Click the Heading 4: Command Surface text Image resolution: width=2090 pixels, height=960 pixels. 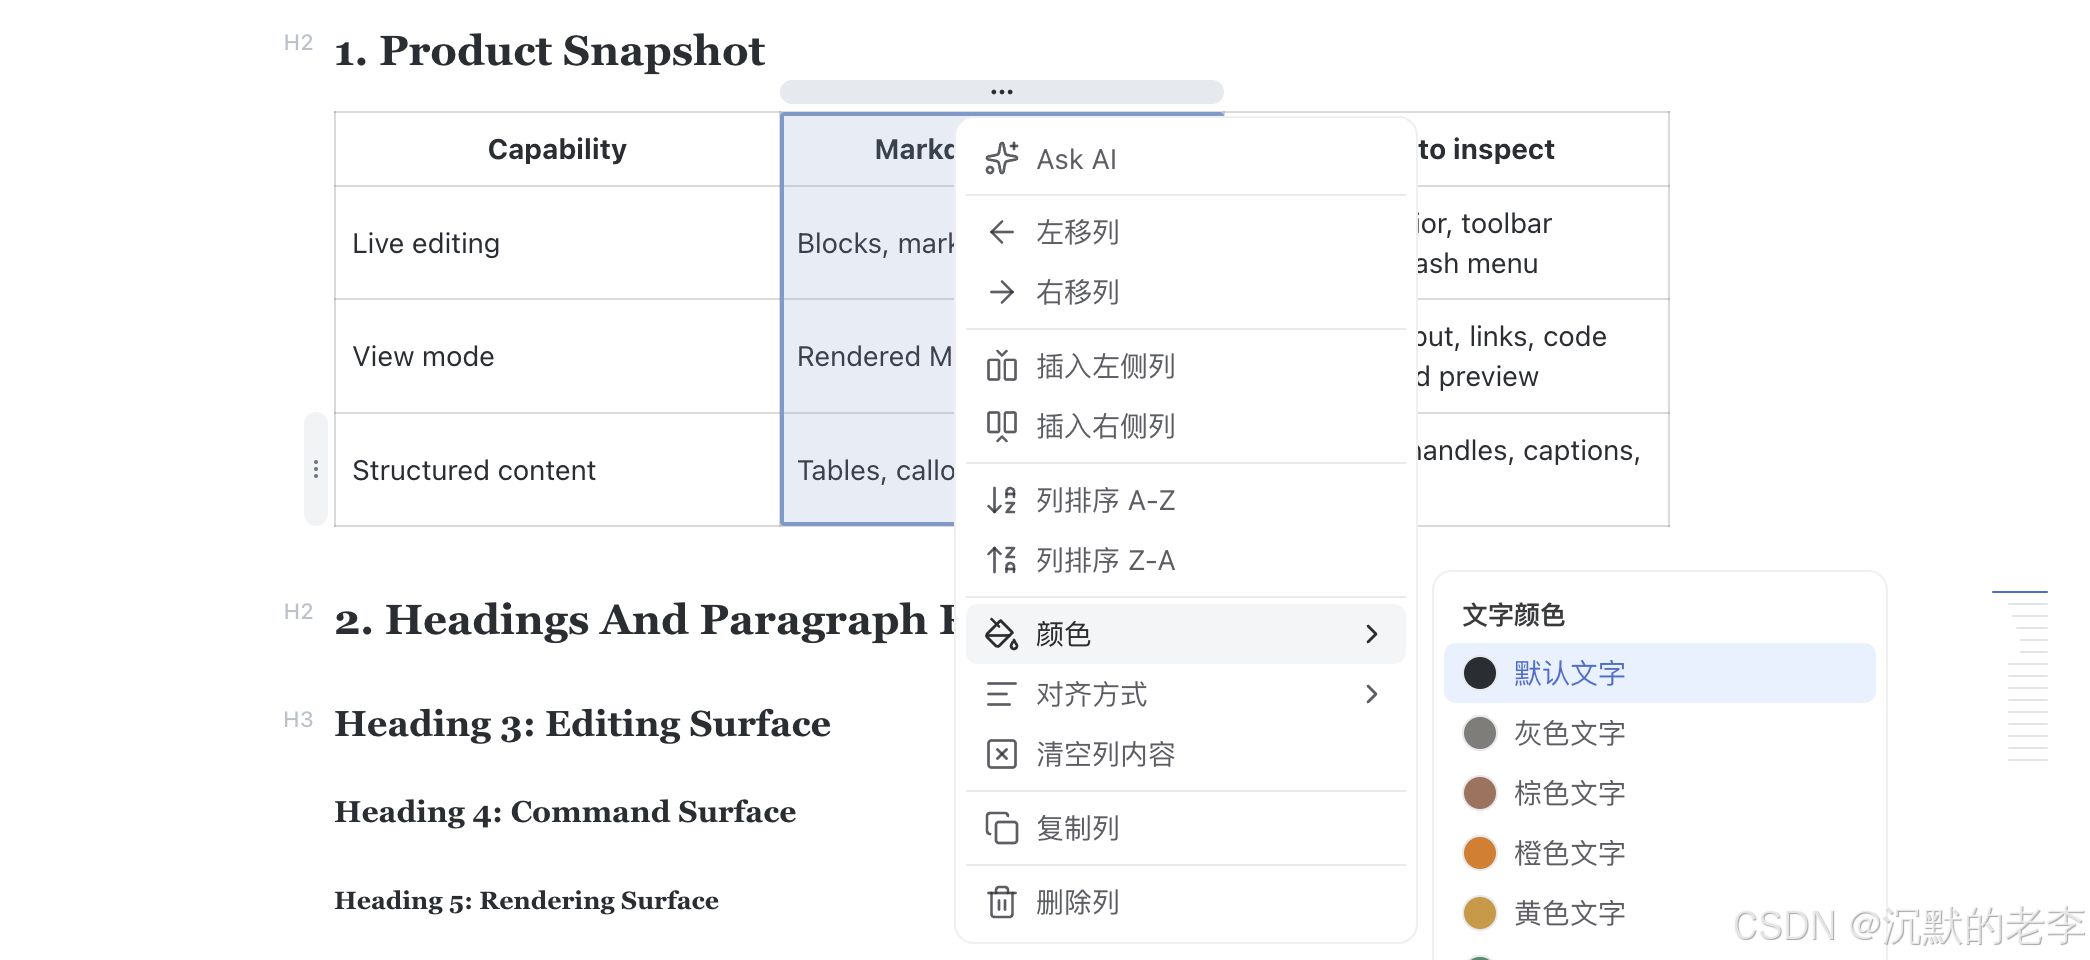[x=565, y=811]
